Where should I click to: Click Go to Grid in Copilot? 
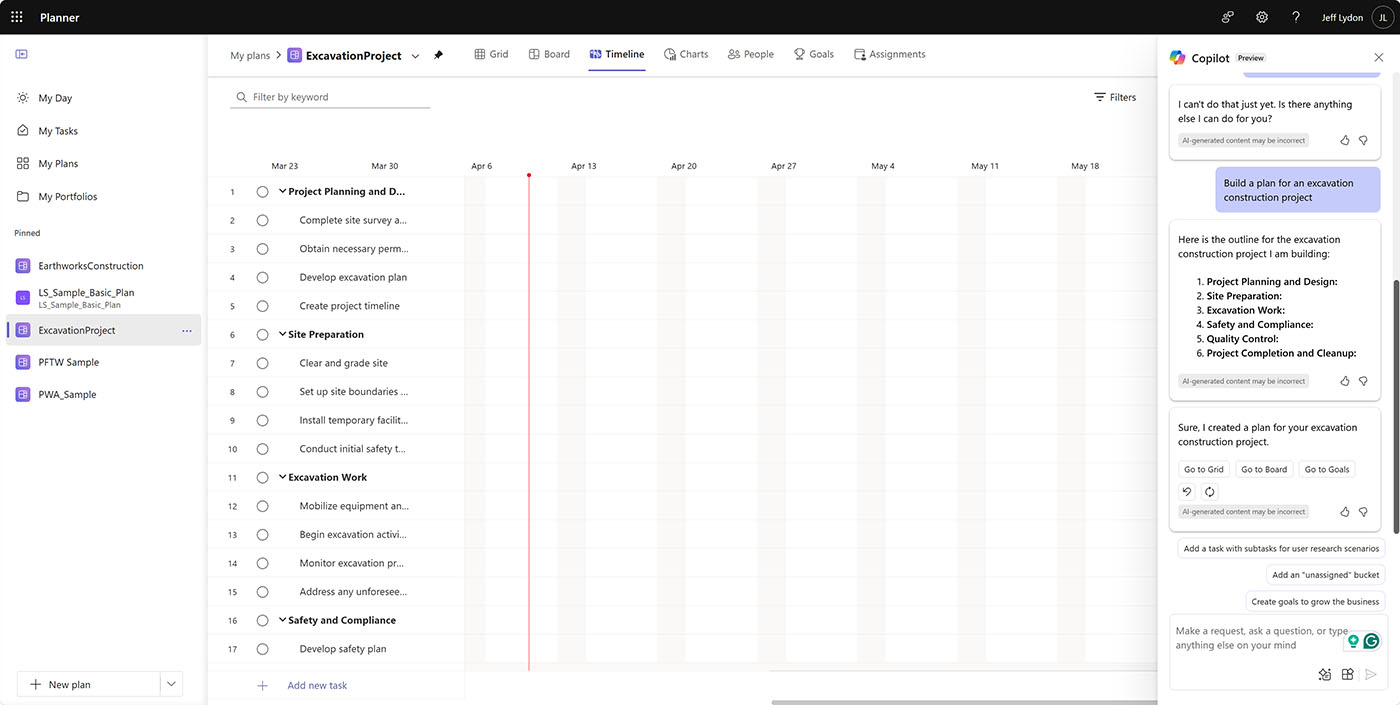(x=1203, y=469)
